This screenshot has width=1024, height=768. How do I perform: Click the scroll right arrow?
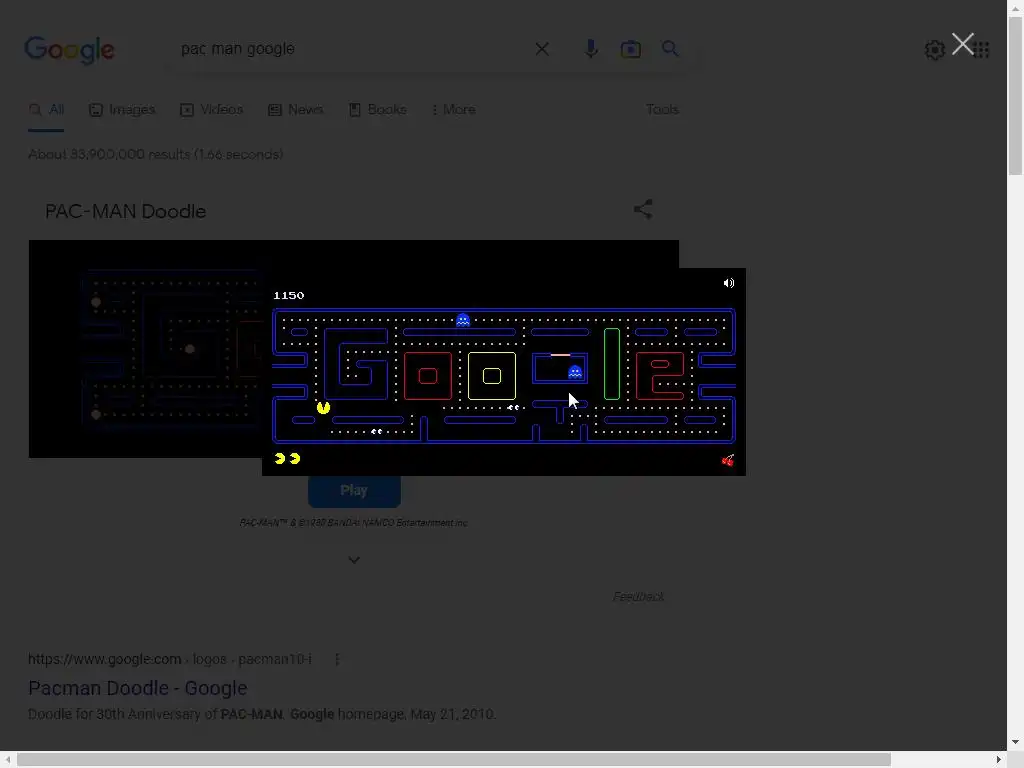point(999,760)
